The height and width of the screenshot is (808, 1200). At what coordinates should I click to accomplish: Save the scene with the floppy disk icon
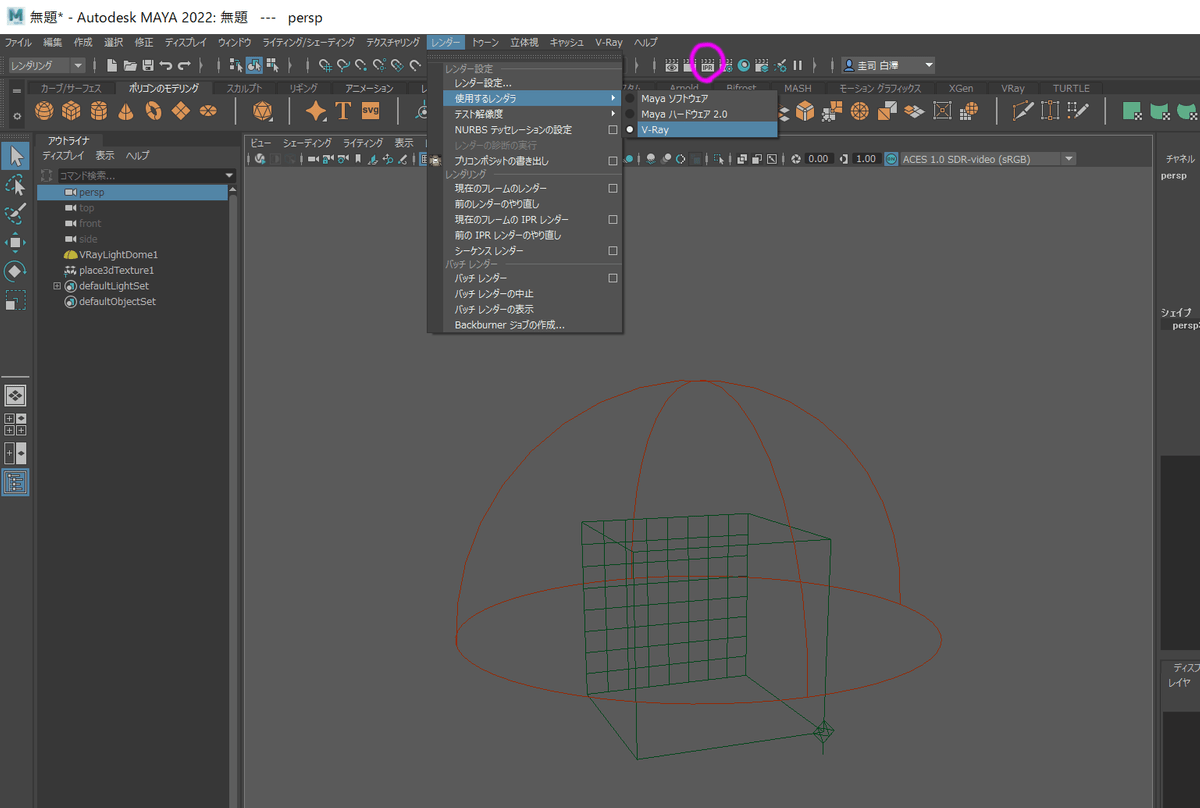[148, 65]
